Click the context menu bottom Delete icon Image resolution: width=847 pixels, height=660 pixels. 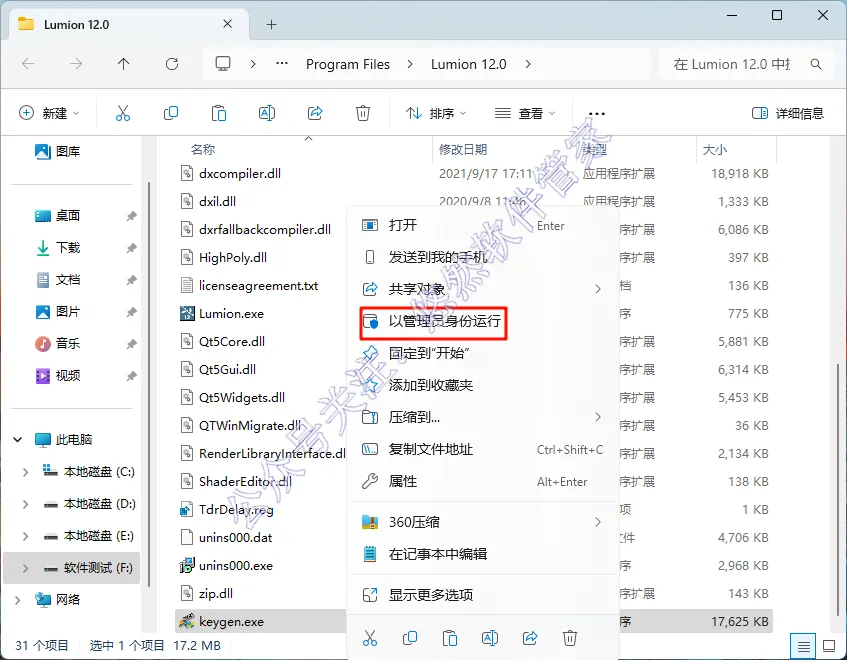coord(570,638)
